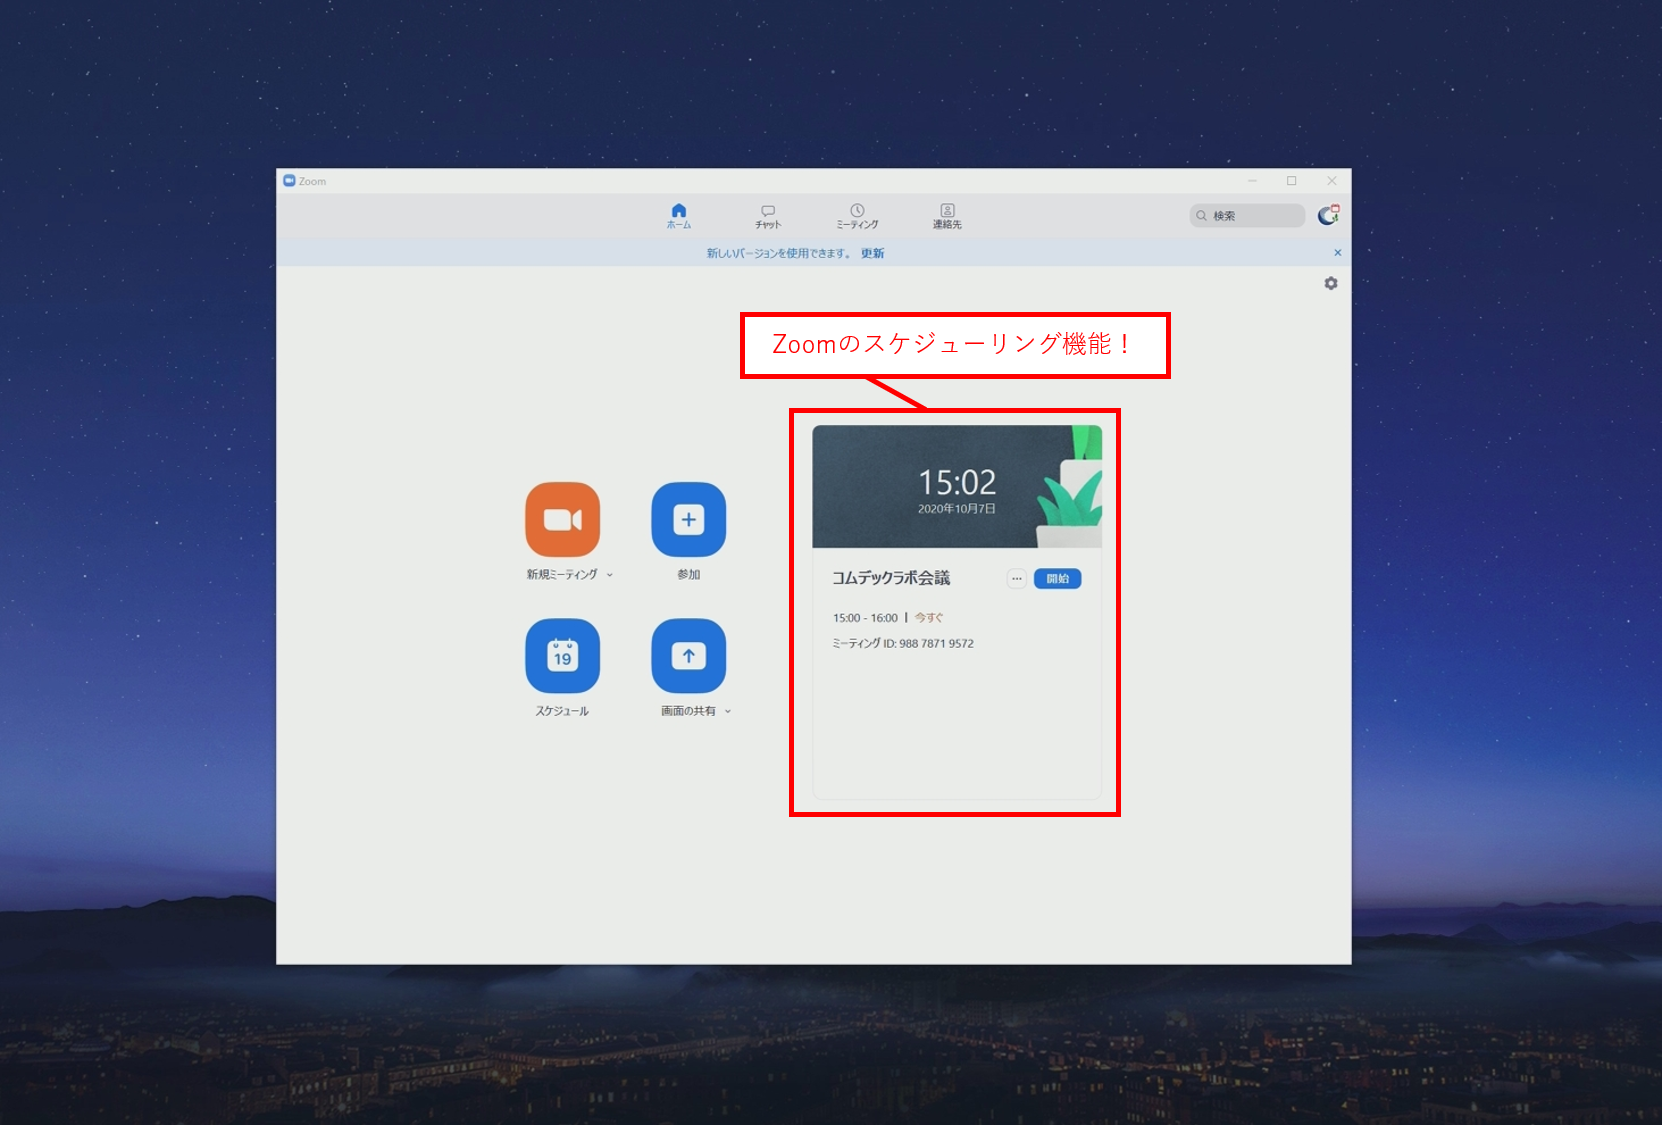
Task: Open the Meetings (ミーティング) tab
Action: (857, 216)
